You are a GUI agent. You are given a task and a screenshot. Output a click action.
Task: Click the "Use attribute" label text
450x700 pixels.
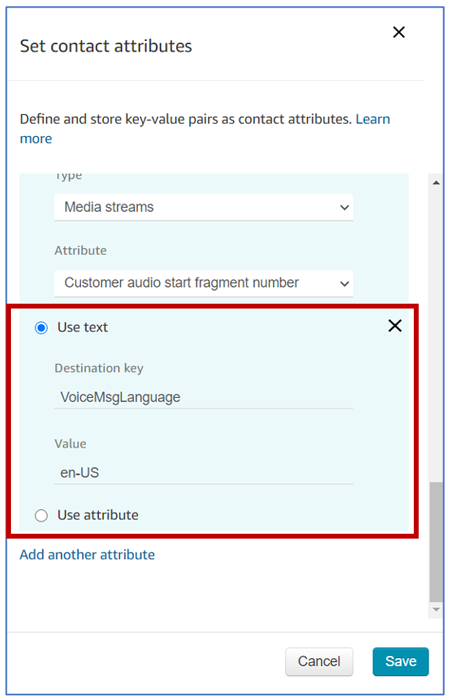tap(98, 515)
